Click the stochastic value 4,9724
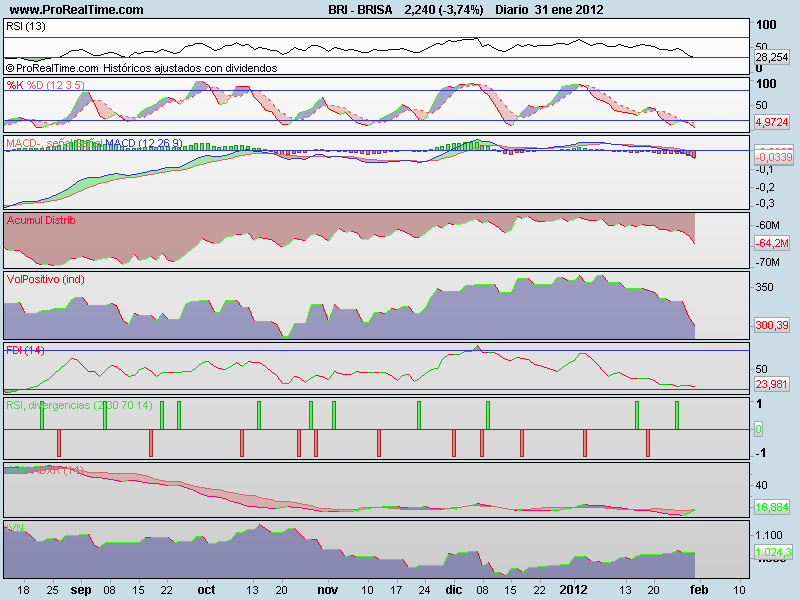Screen dimensions: 800x600 772,122
